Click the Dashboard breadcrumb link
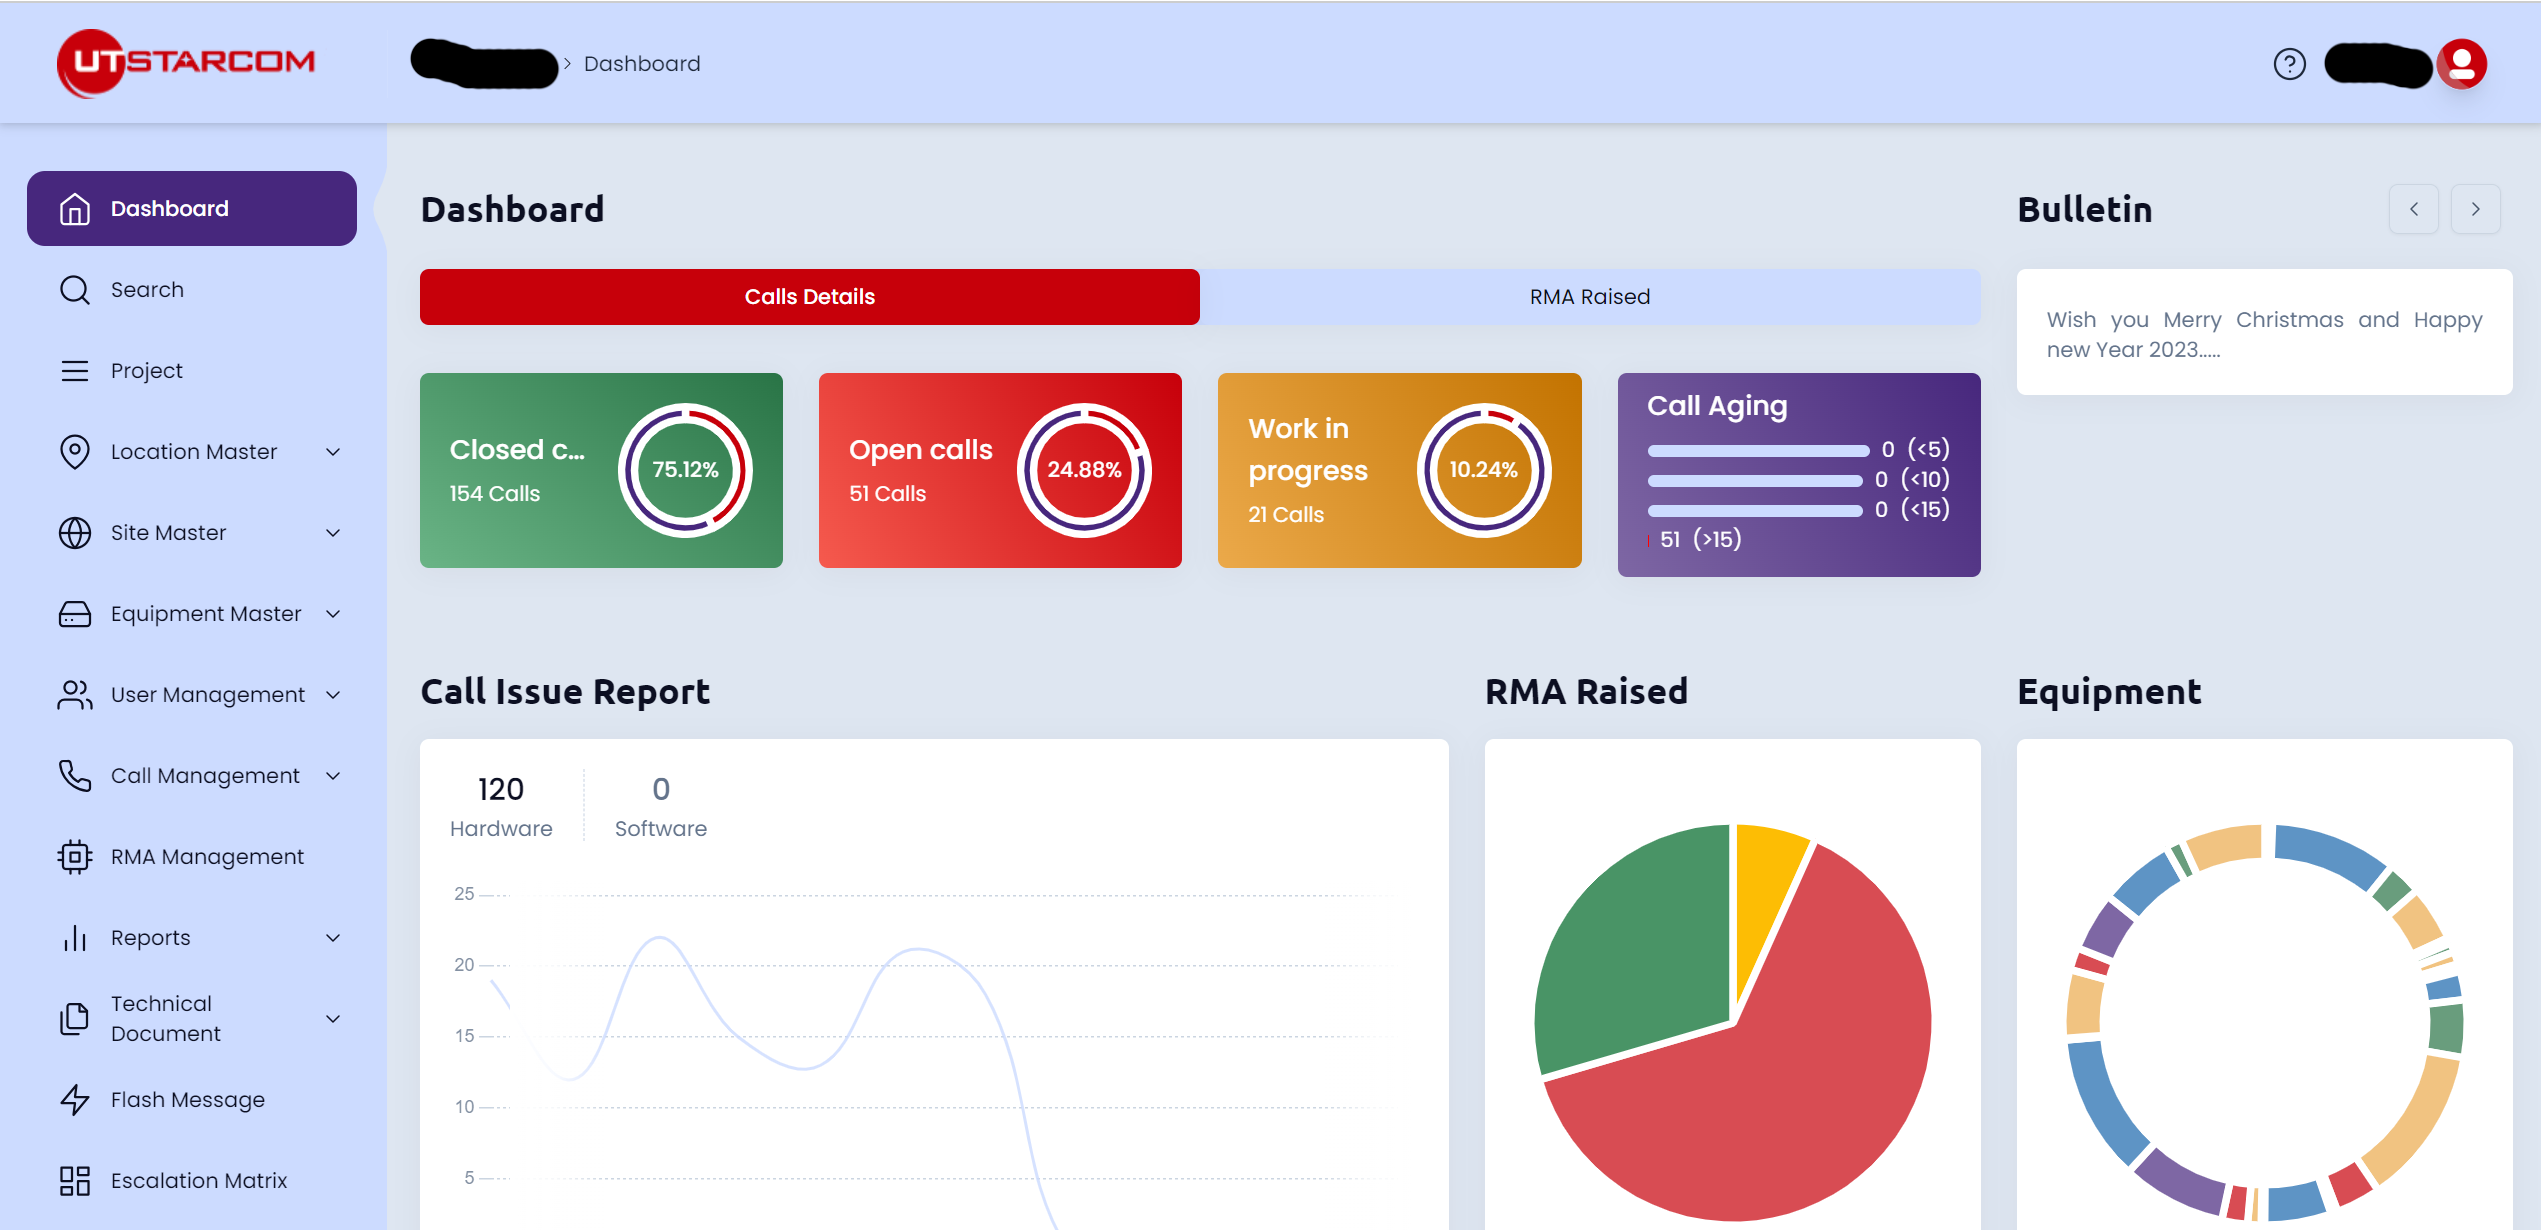2541x1230 pixels. click(x=642, y=64)
